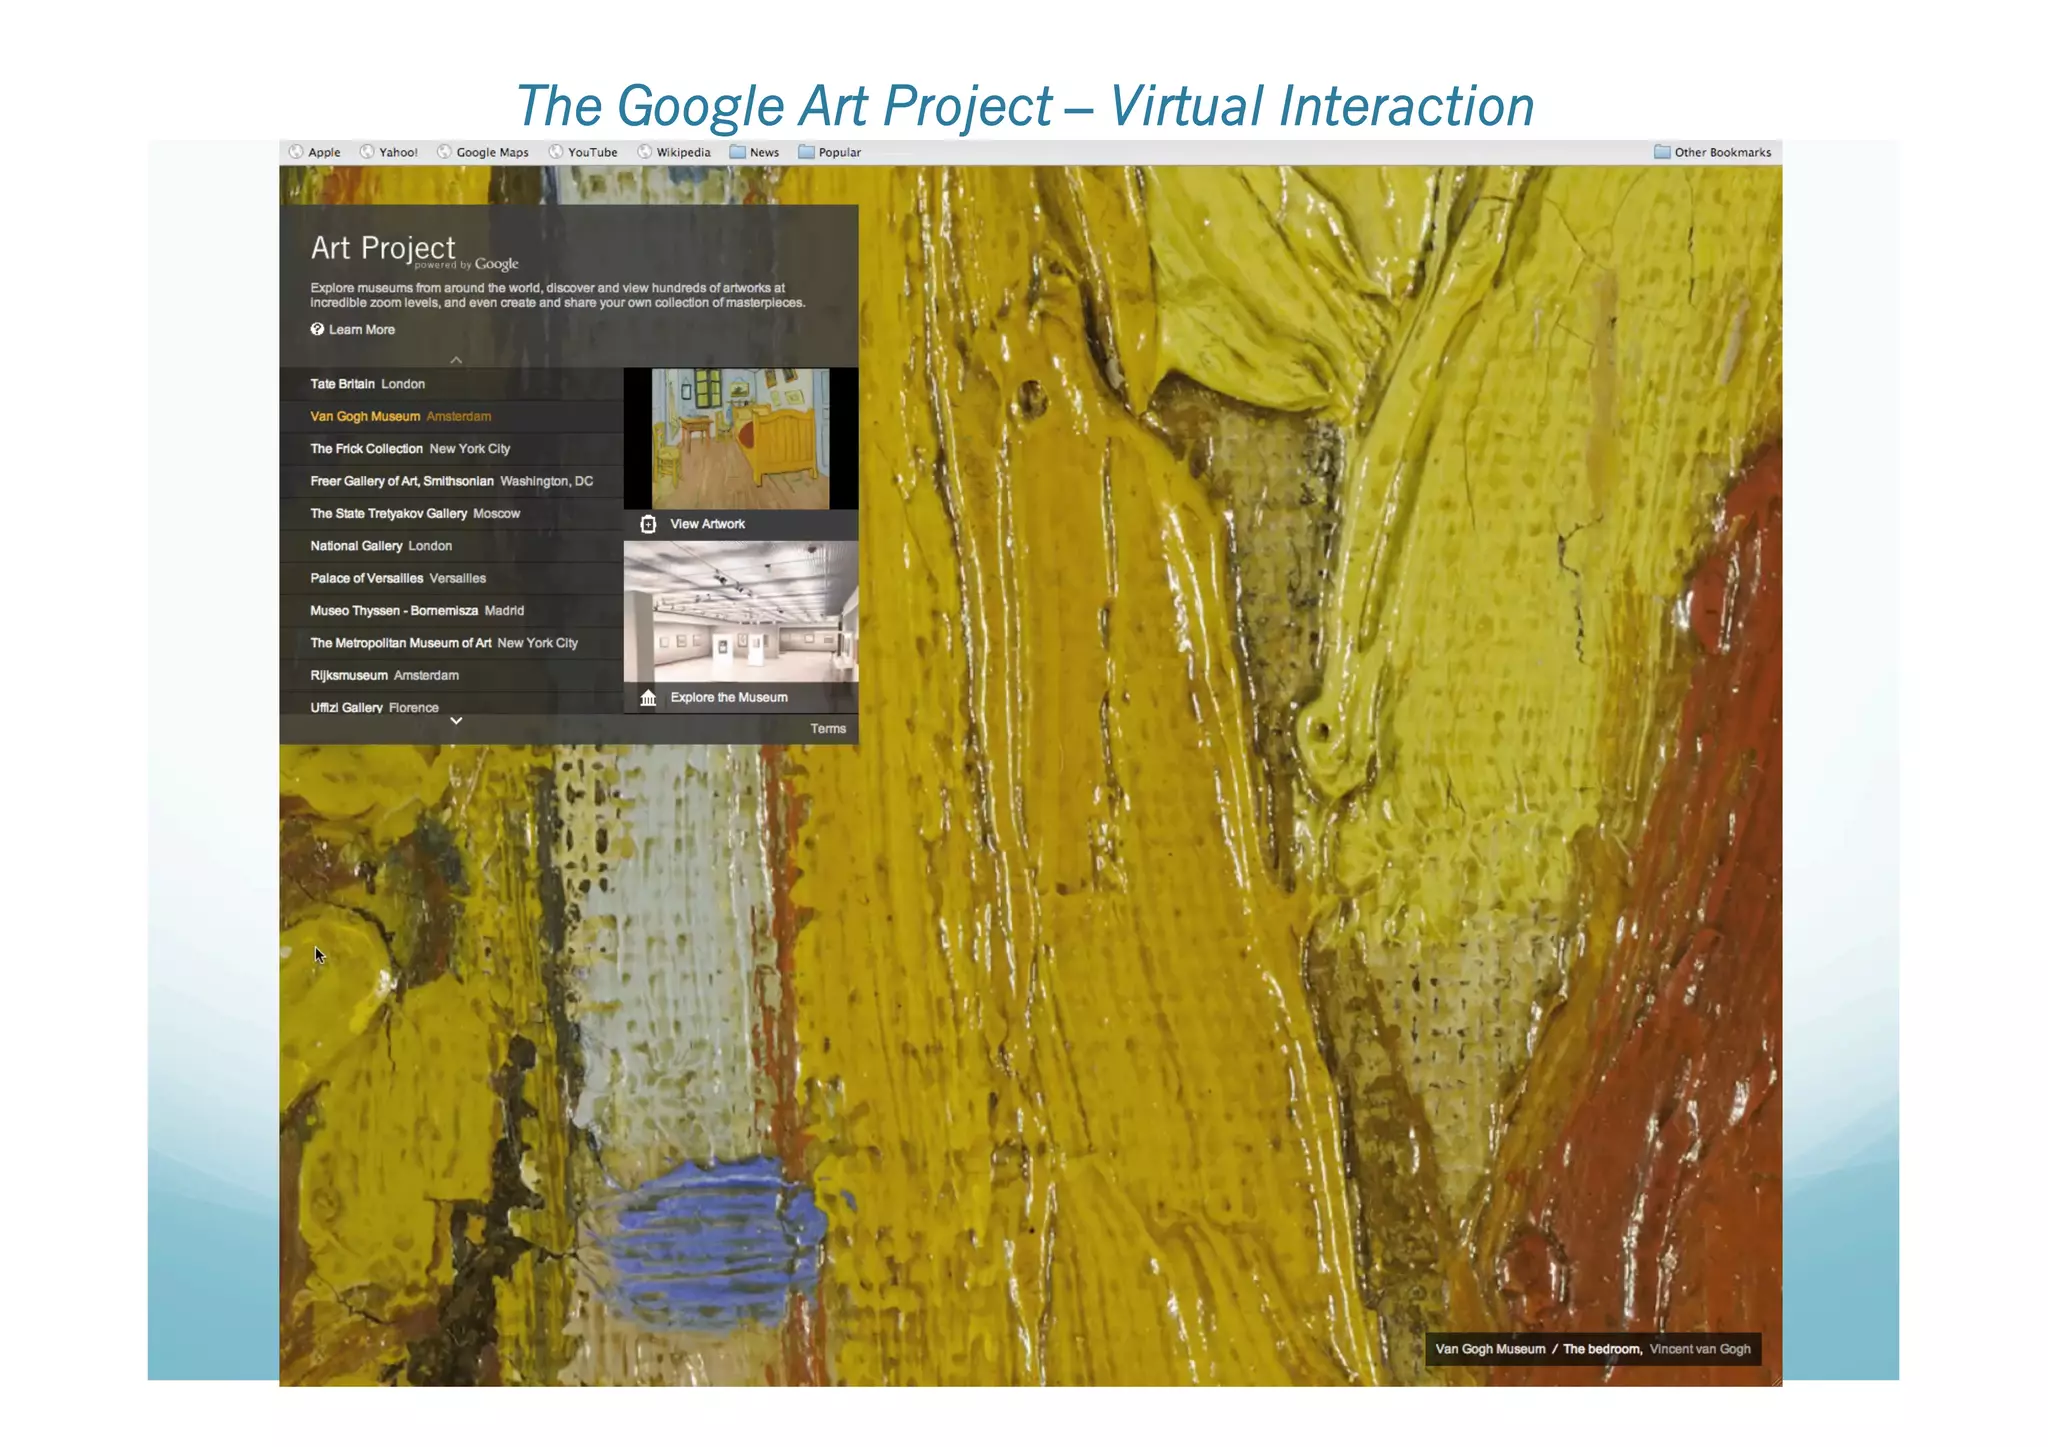
Task: Open the museum gallery interior thumbnail
Action: pos(741,612)
